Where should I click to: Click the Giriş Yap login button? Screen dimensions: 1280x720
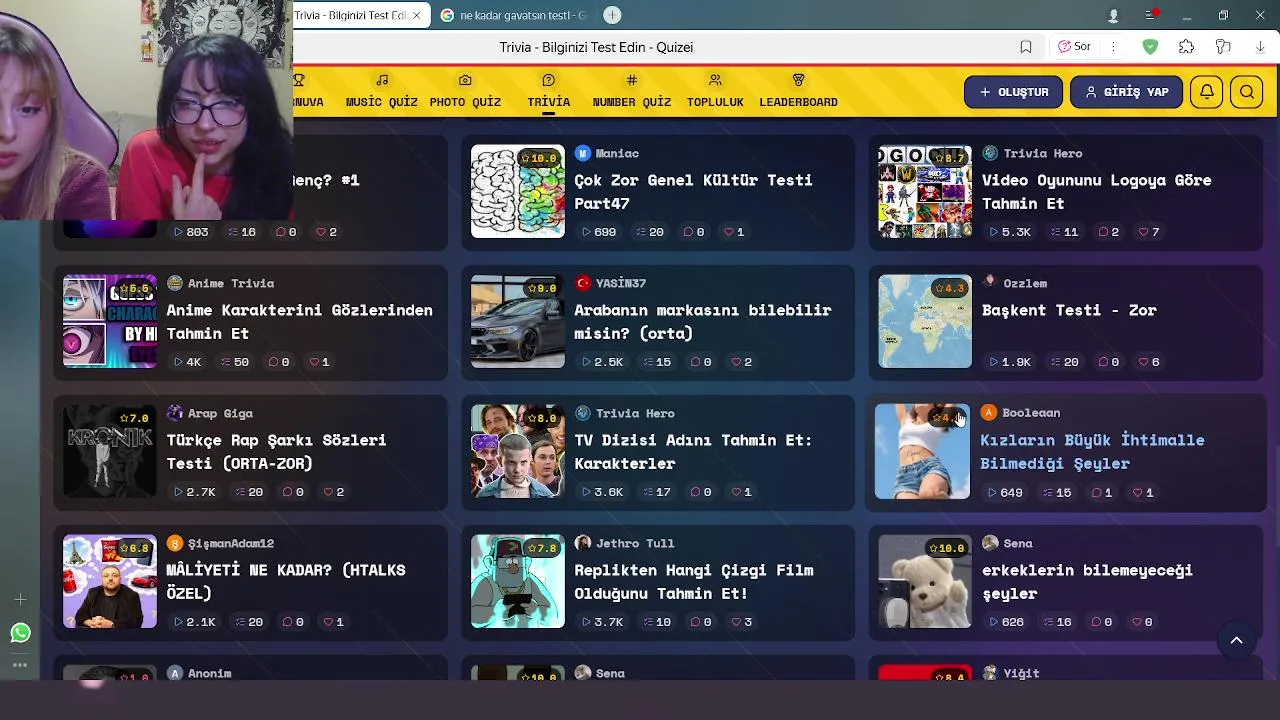coord(1126,92)
